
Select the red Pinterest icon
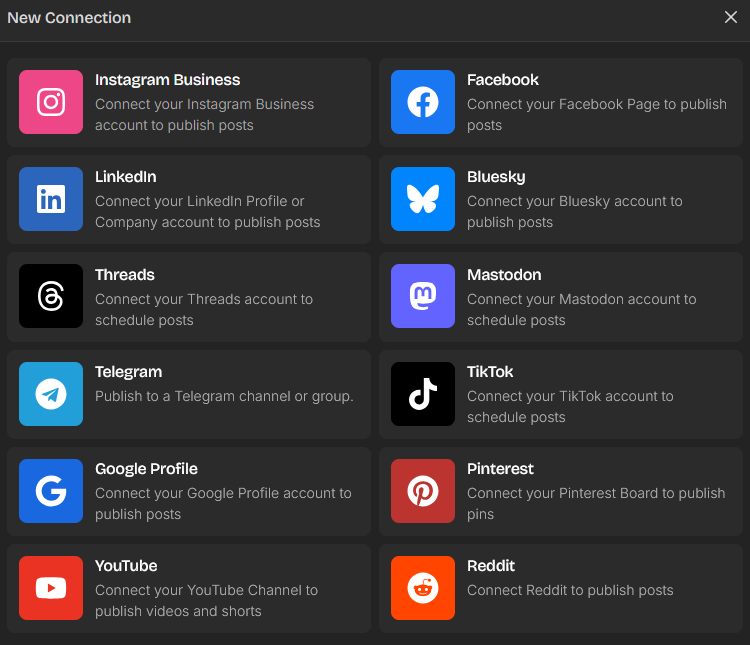coord(423,491)
